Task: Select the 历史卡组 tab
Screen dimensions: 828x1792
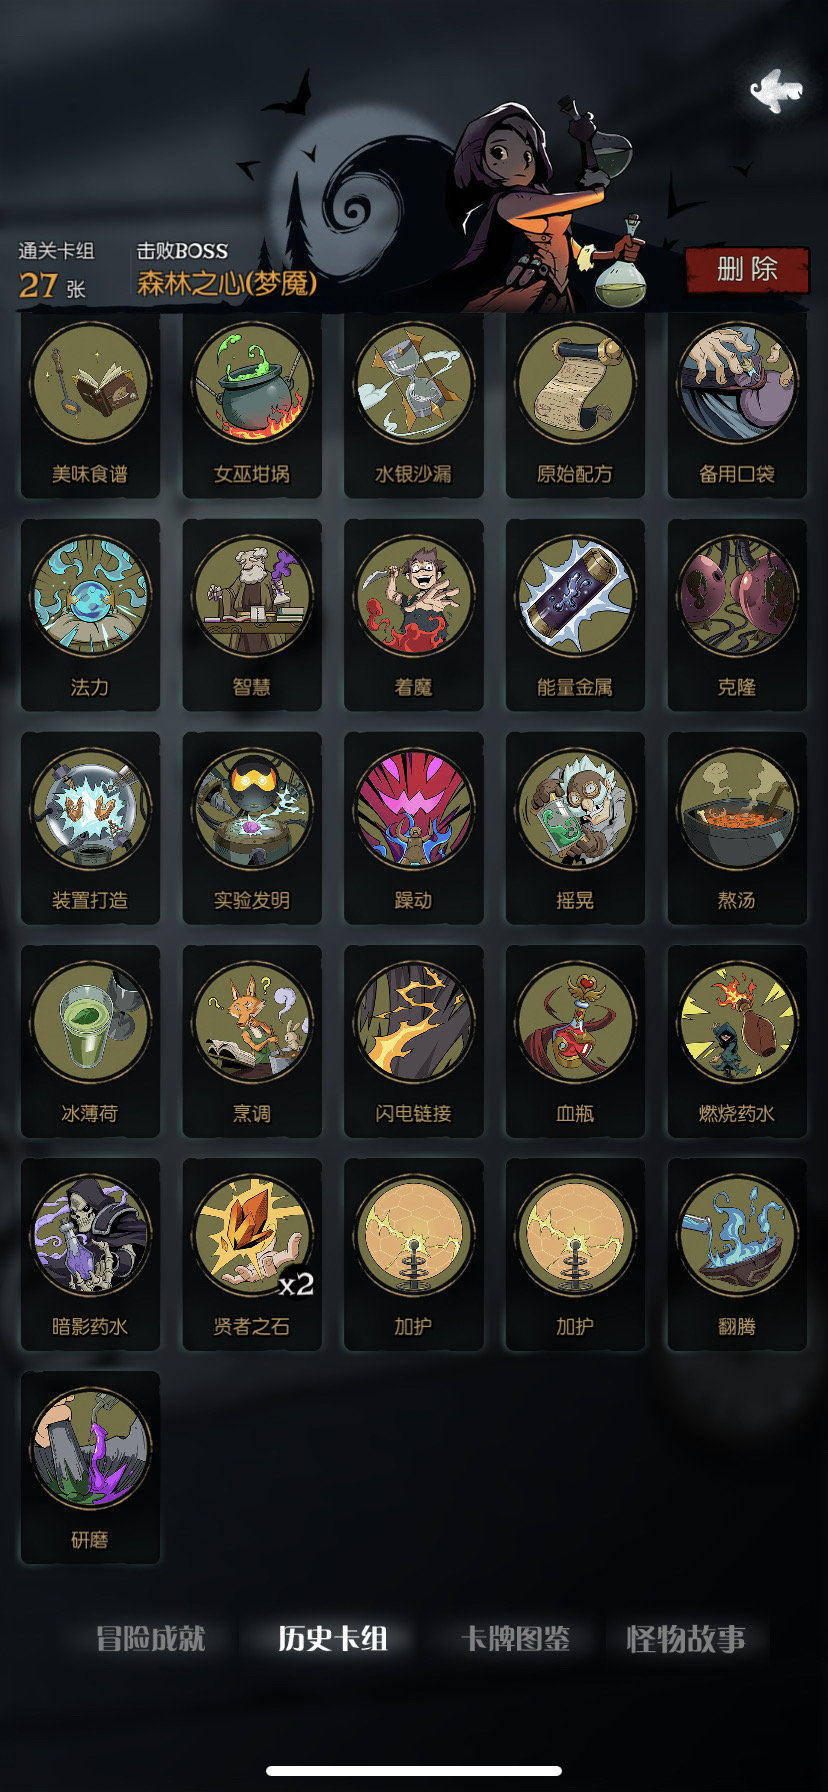Action: (x=333, y=1639)
